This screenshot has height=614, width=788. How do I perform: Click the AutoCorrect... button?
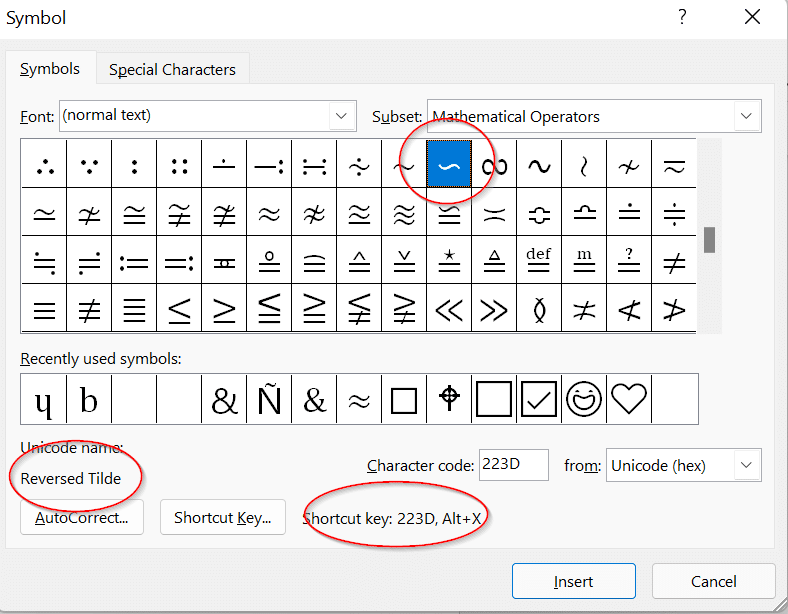pyautogui.click(x=82, y=518)
